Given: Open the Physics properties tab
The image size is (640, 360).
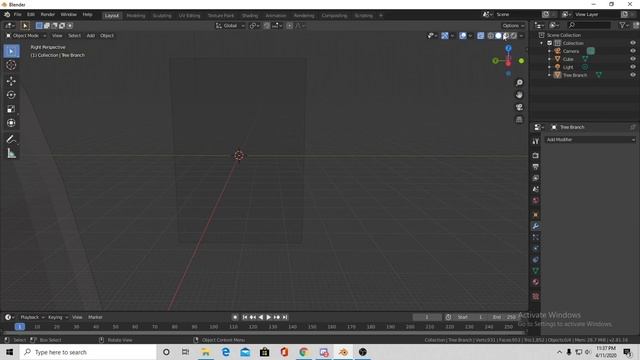Looking at the screenshot, I should [536, 249].
